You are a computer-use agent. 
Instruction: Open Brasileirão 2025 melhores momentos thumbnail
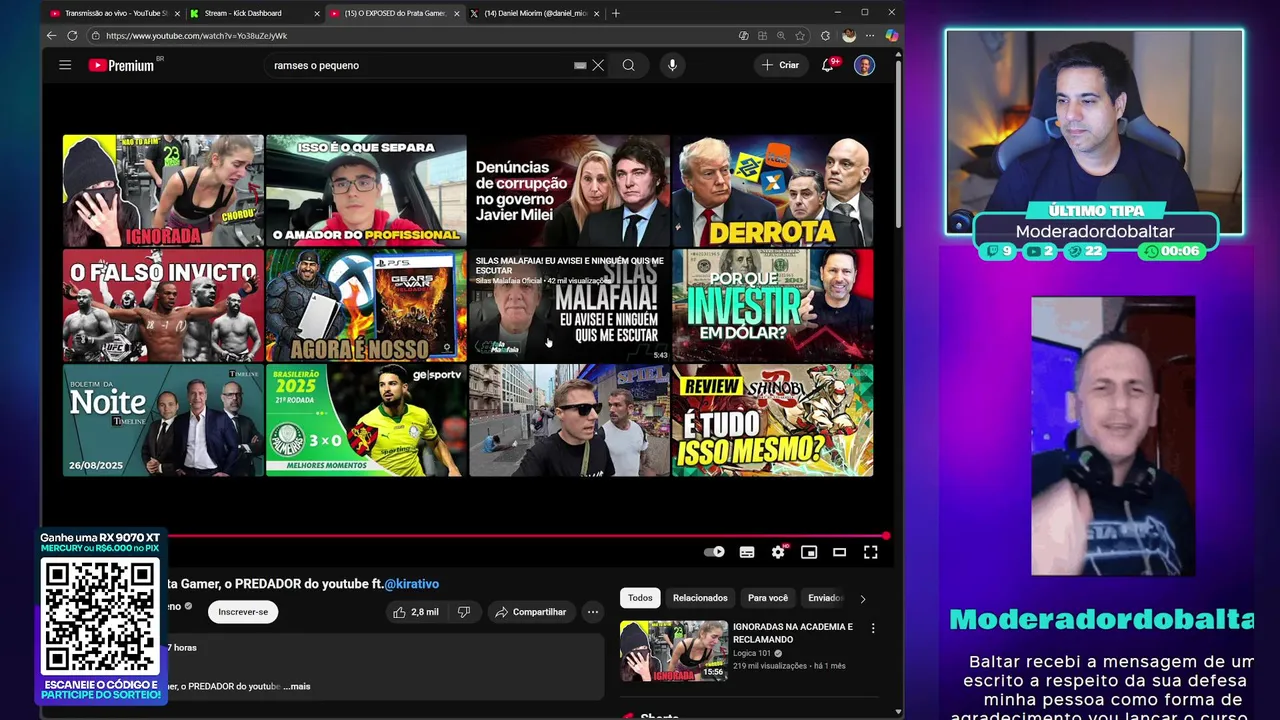[x=366, y=420]
